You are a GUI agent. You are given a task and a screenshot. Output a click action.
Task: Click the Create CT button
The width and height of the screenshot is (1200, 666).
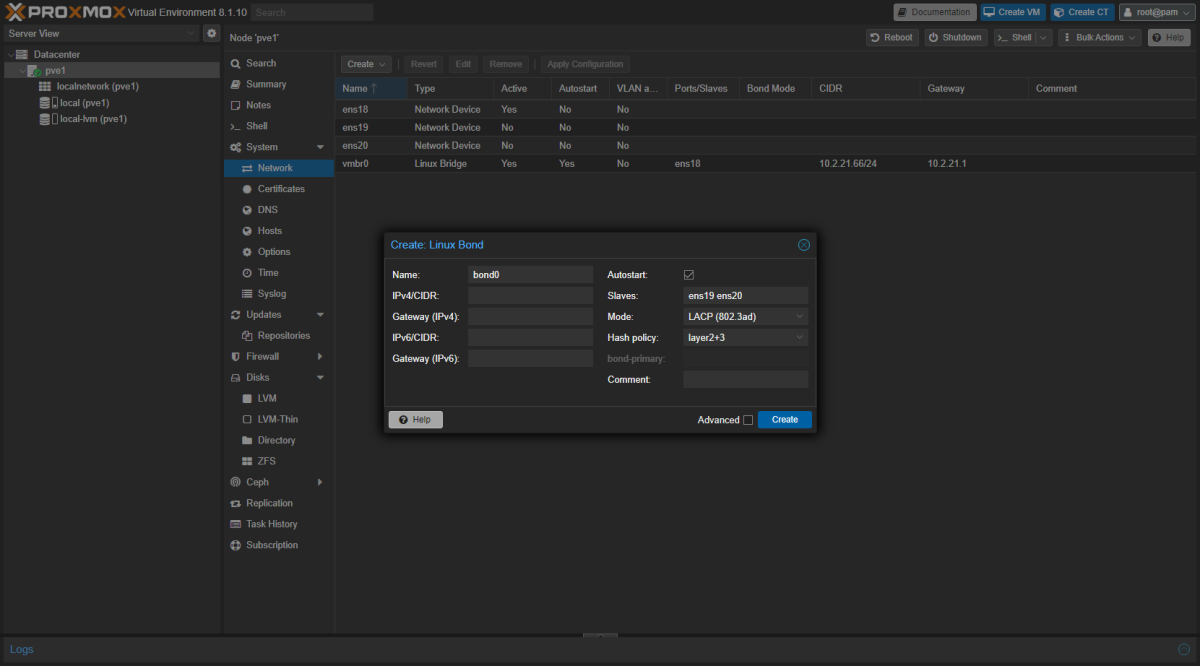point(1081,12)
